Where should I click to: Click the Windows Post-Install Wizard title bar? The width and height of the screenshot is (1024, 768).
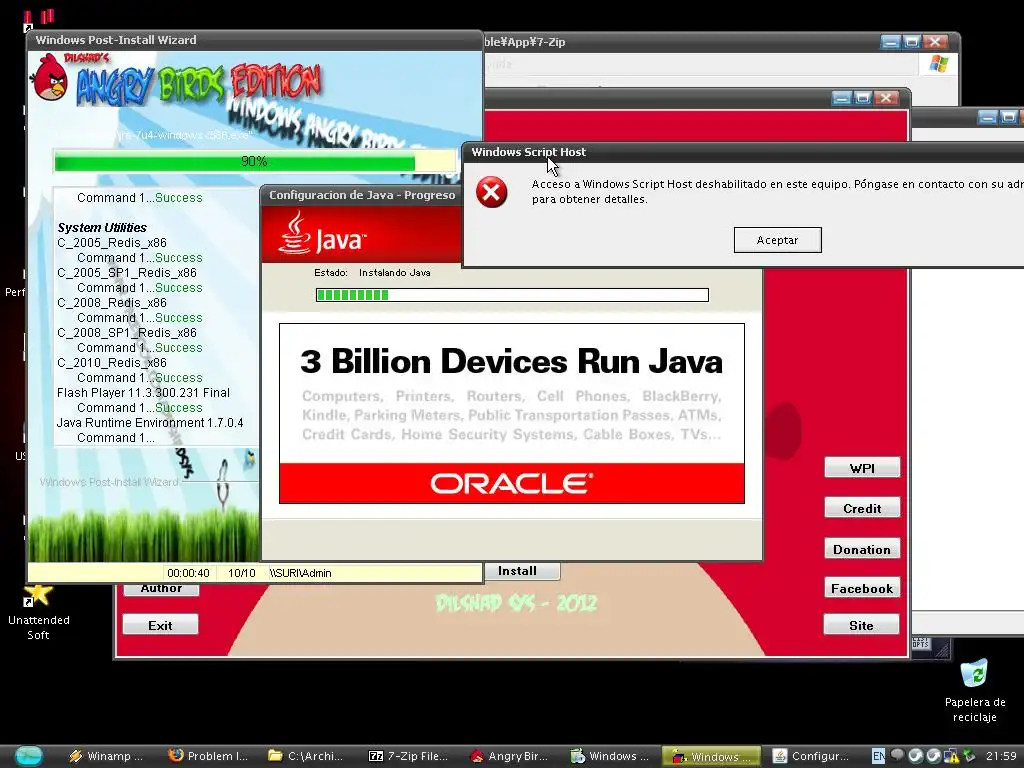[x=255, y=40]
